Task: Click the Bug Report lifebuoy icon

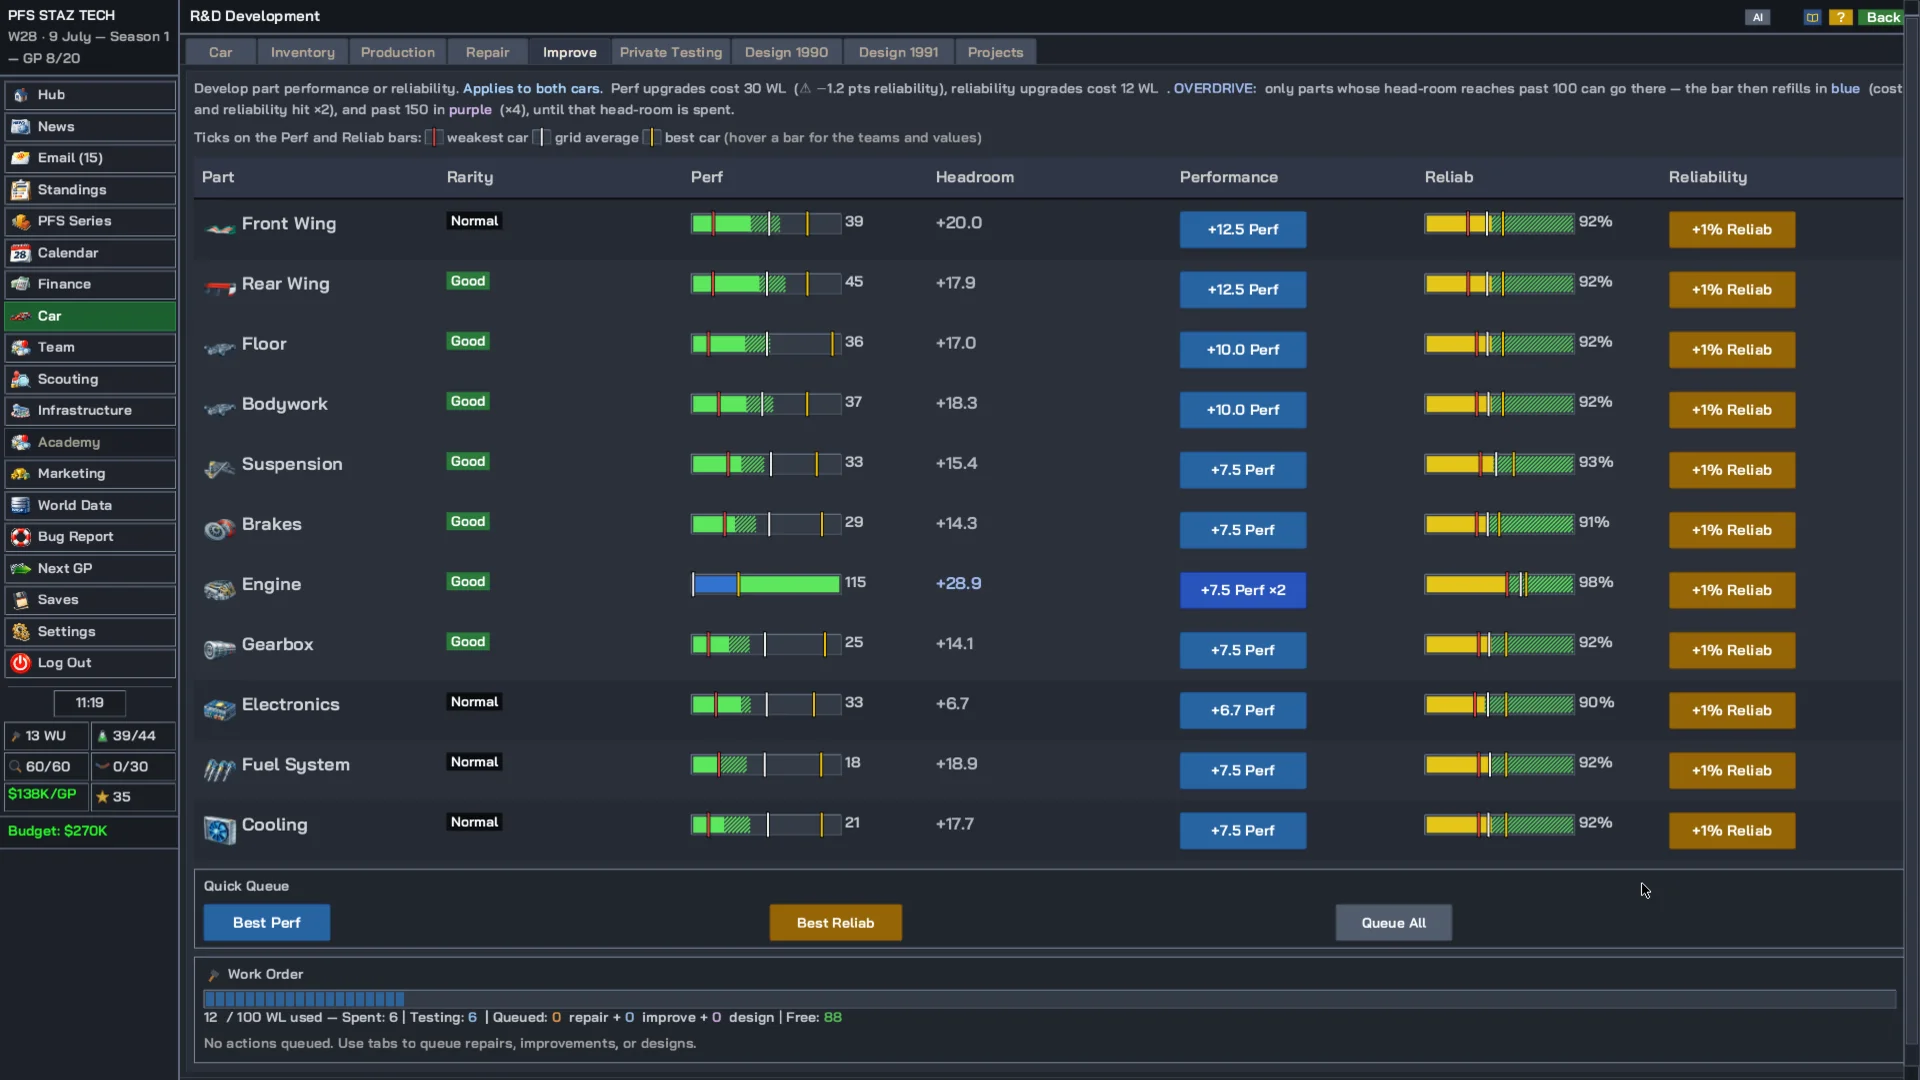Action: [x=20, y=537]
